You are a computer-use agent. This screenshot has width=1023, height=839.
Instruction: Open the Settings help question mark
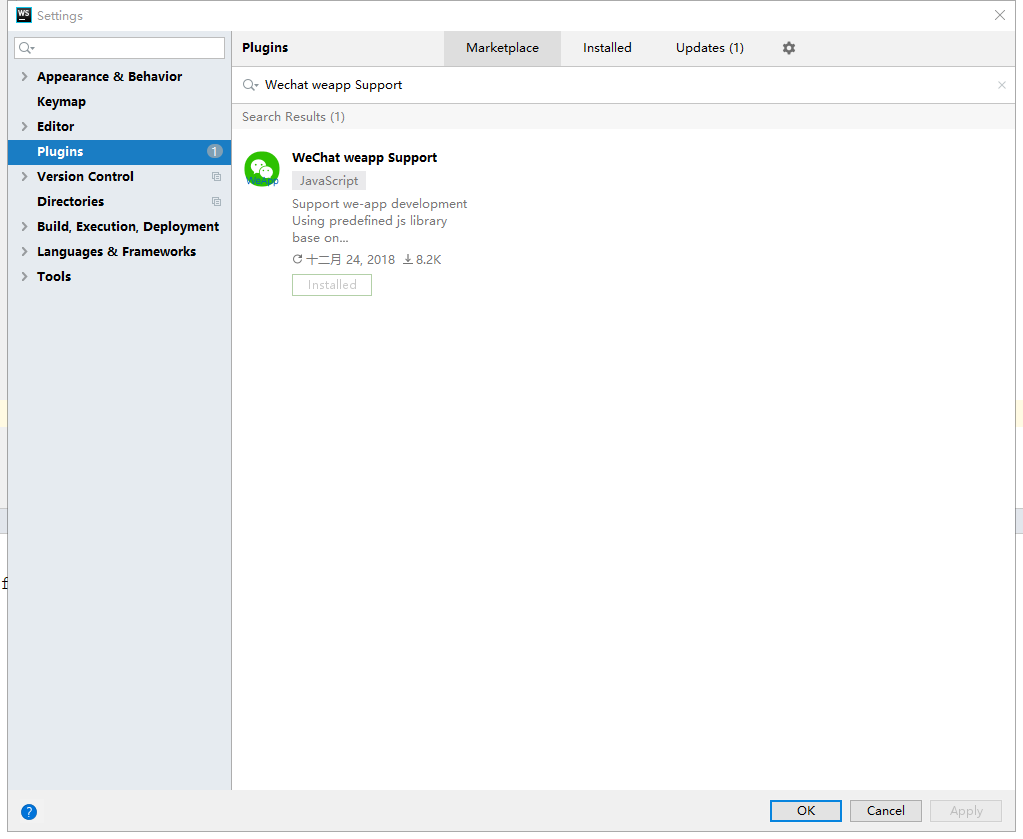pos(29,812)
